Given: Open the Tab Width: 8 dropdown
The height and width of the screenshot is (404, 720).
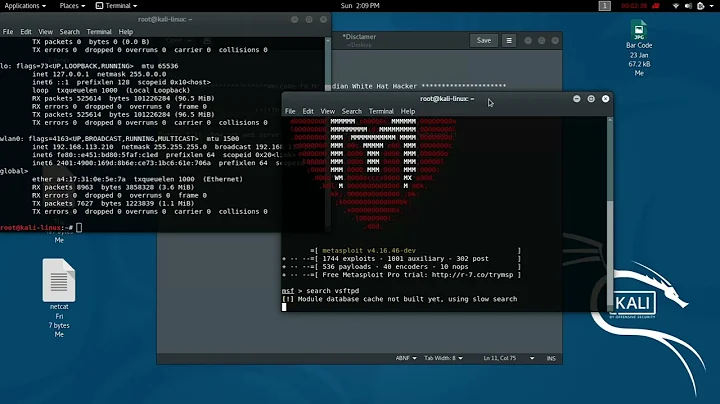Looking at the screenshot, I should click(443, 358).
